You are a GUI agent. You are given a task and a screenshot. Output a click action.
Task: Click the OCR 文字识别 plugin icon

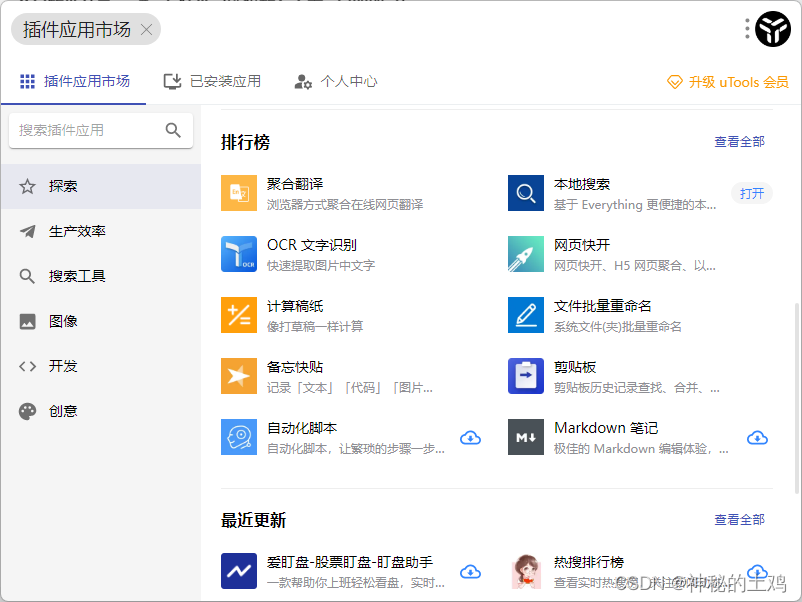pos(239,254)
